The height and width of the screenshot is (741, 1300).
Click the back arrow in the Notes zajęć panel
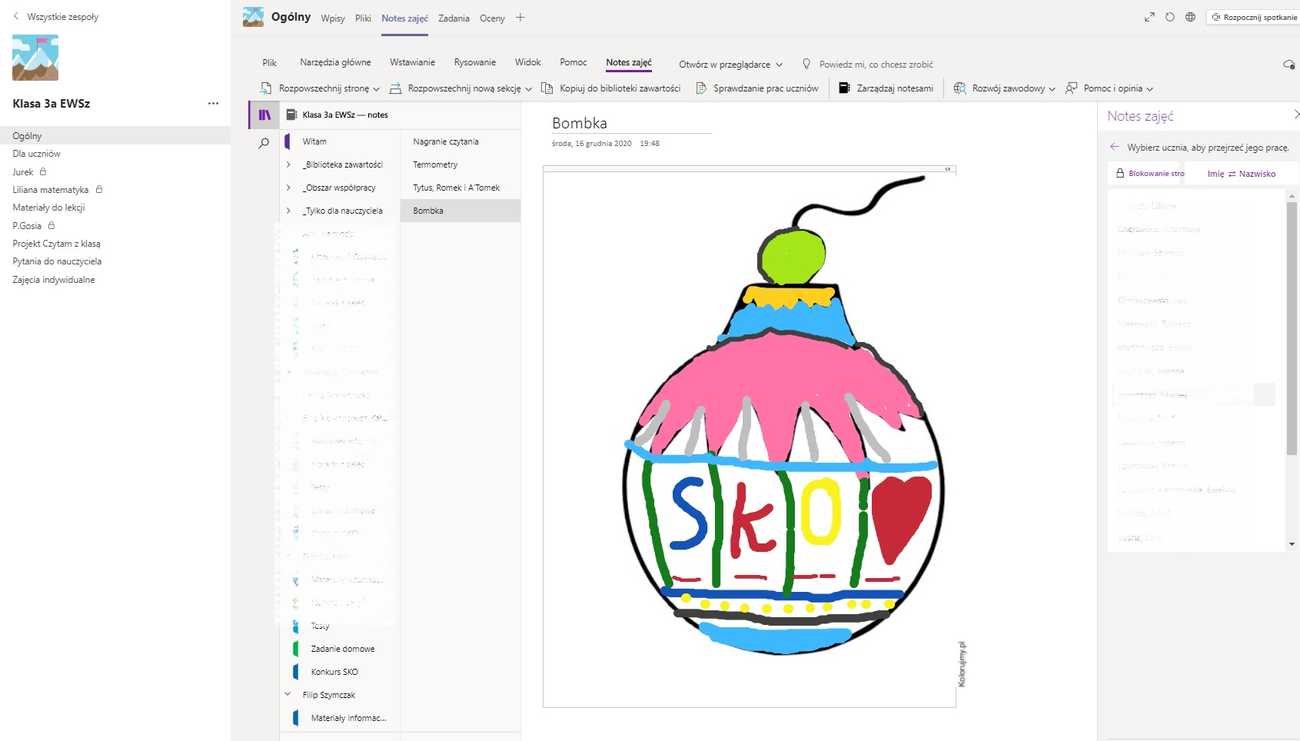tap(1114, 147)
